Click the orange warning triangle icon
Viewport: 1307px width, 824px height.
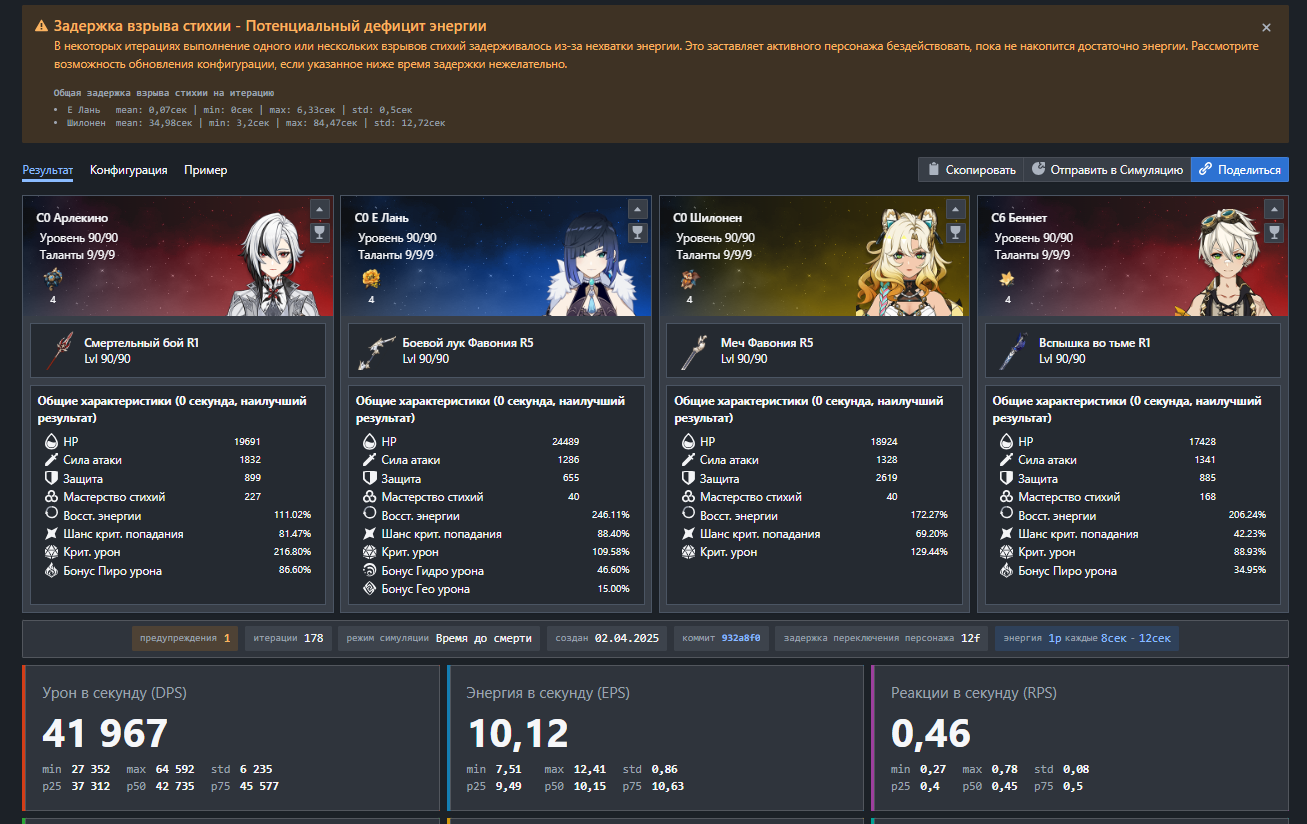pyautogui.click(x=41, y=26)
